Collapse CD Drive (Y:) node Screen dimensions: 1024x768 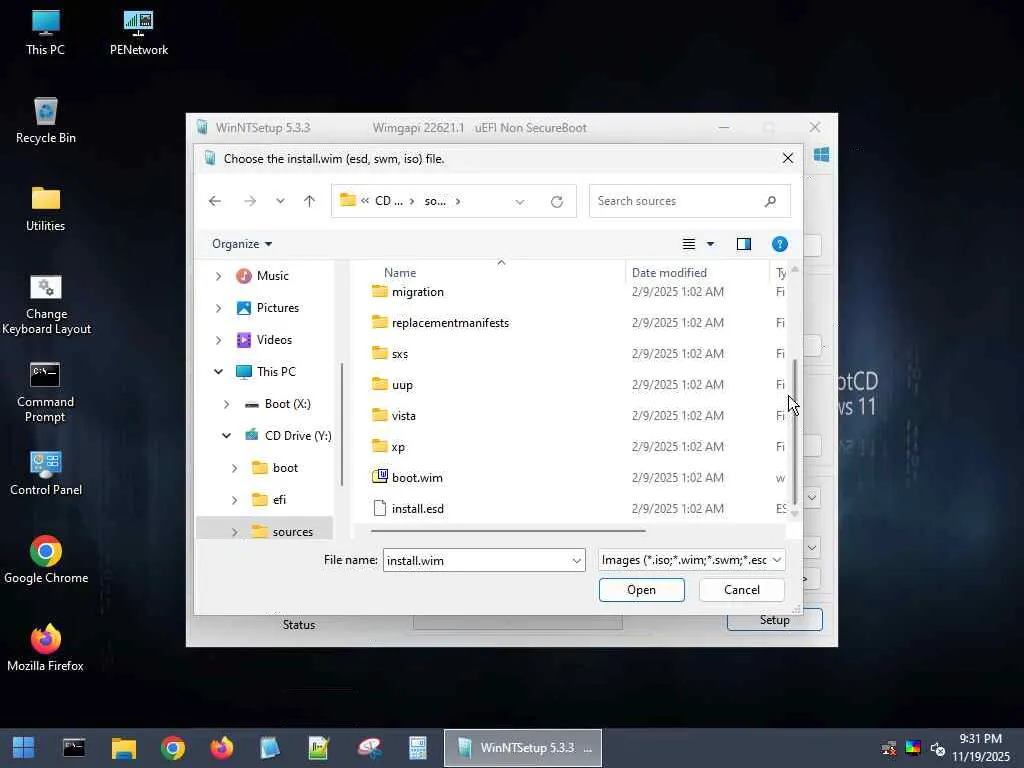click(x=227, y=436)
